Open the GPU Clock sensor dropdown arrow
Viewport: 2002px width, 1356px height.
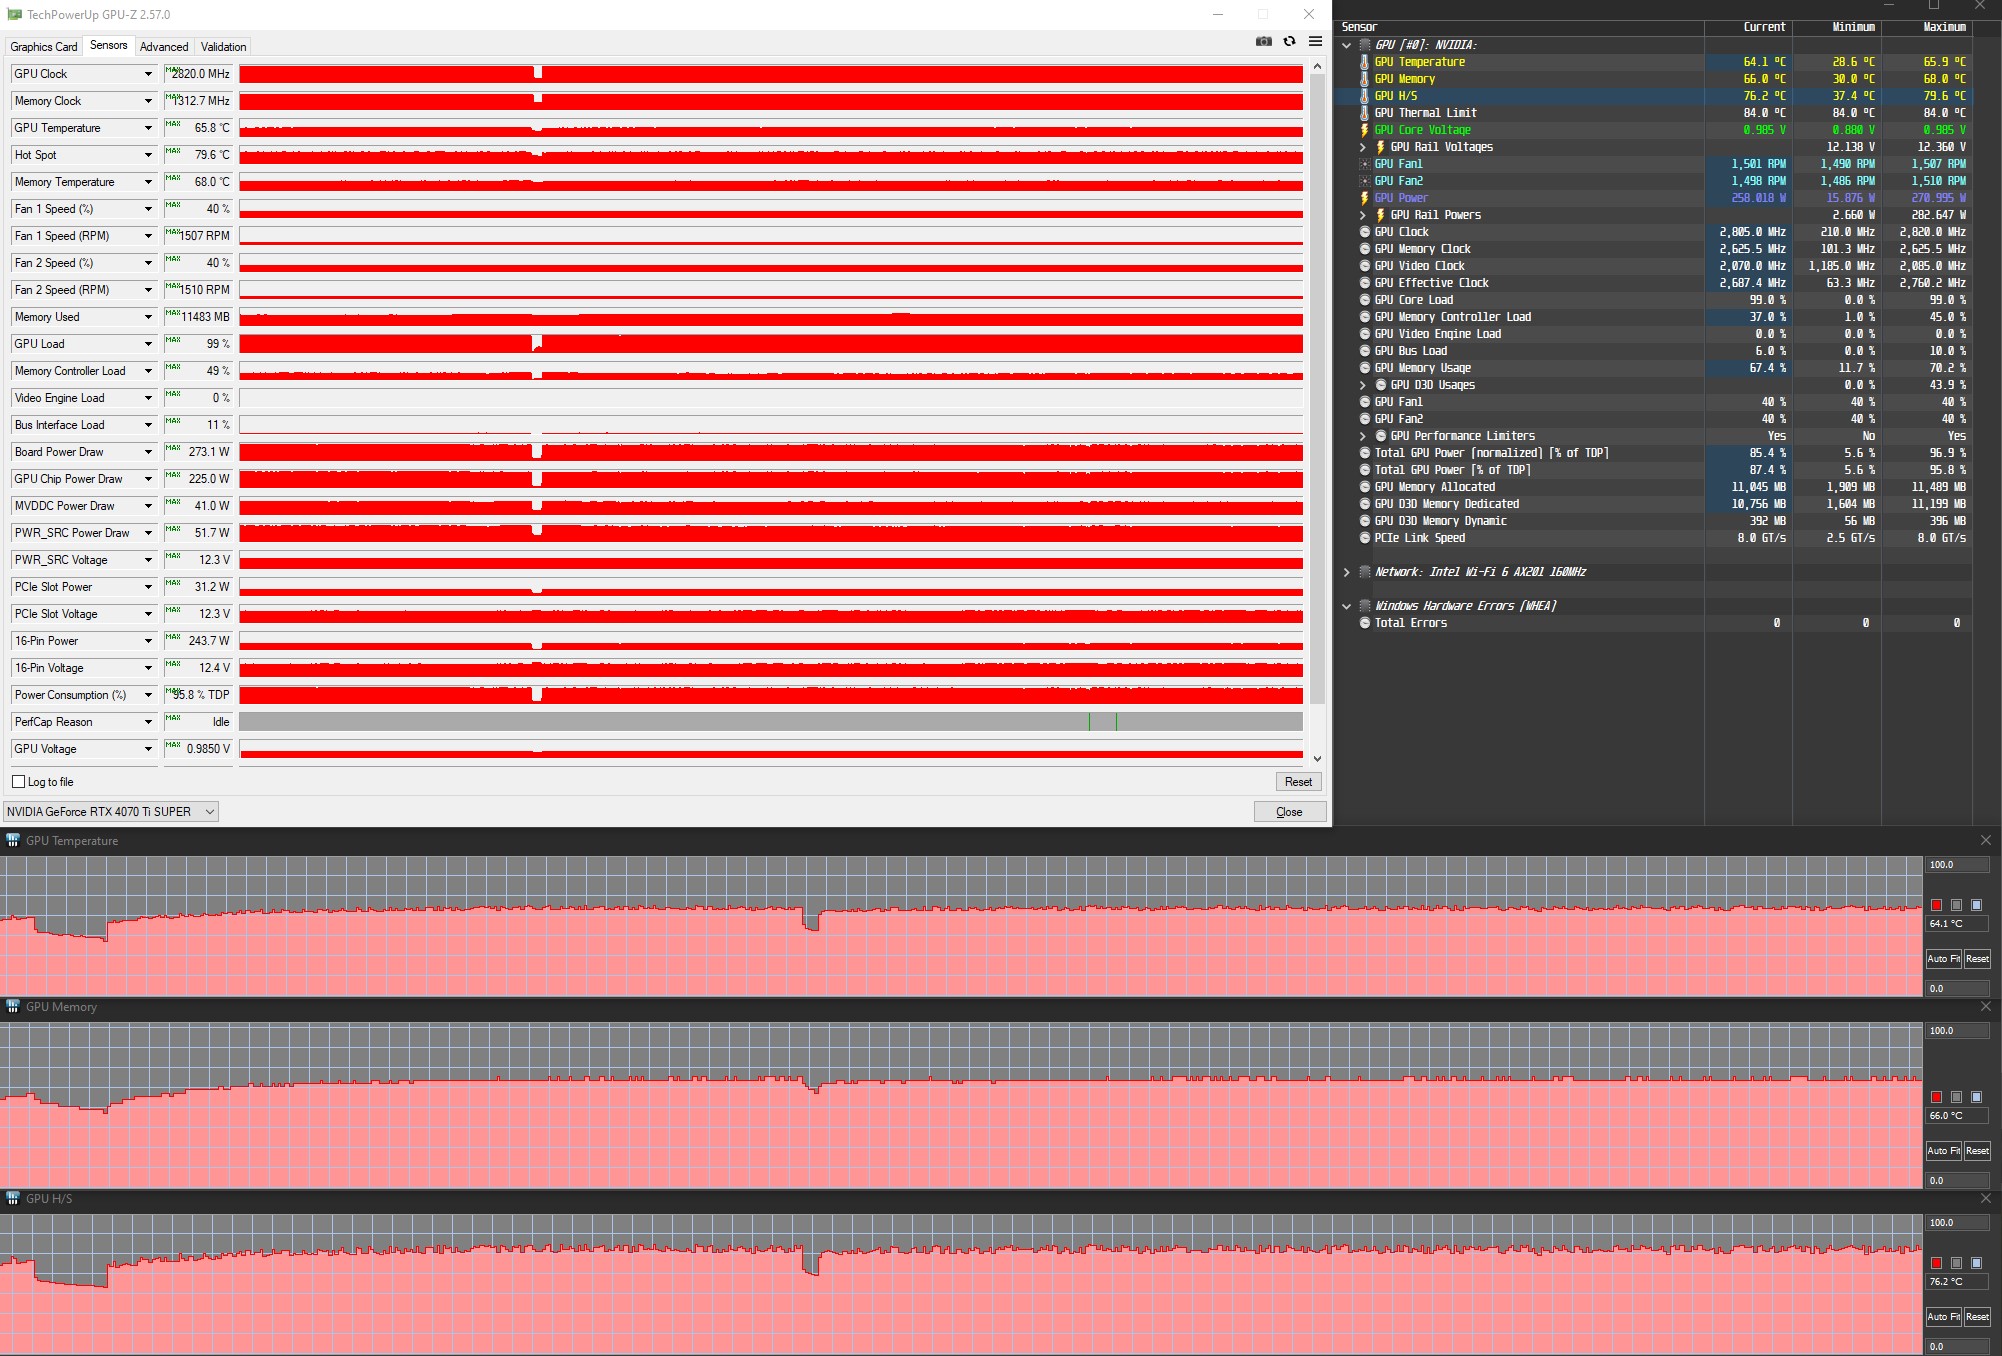[148, 74]
